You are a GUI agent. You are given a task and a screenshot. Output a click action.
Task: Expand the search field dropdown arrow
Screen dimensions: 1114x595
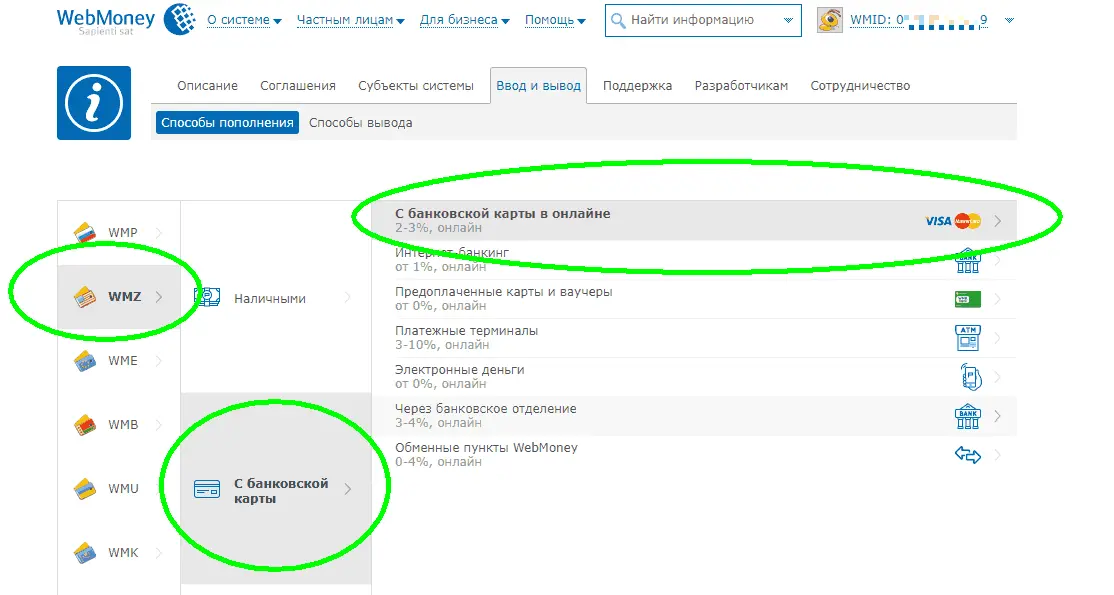click(x=788, y=21)
